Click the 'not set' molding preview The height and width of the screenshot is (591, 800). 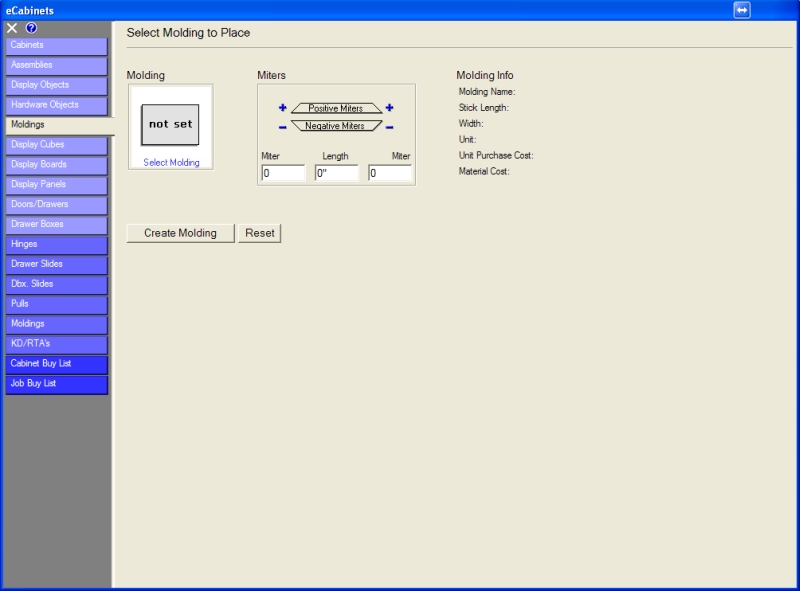pyautogui.click(x=170, y=125)
